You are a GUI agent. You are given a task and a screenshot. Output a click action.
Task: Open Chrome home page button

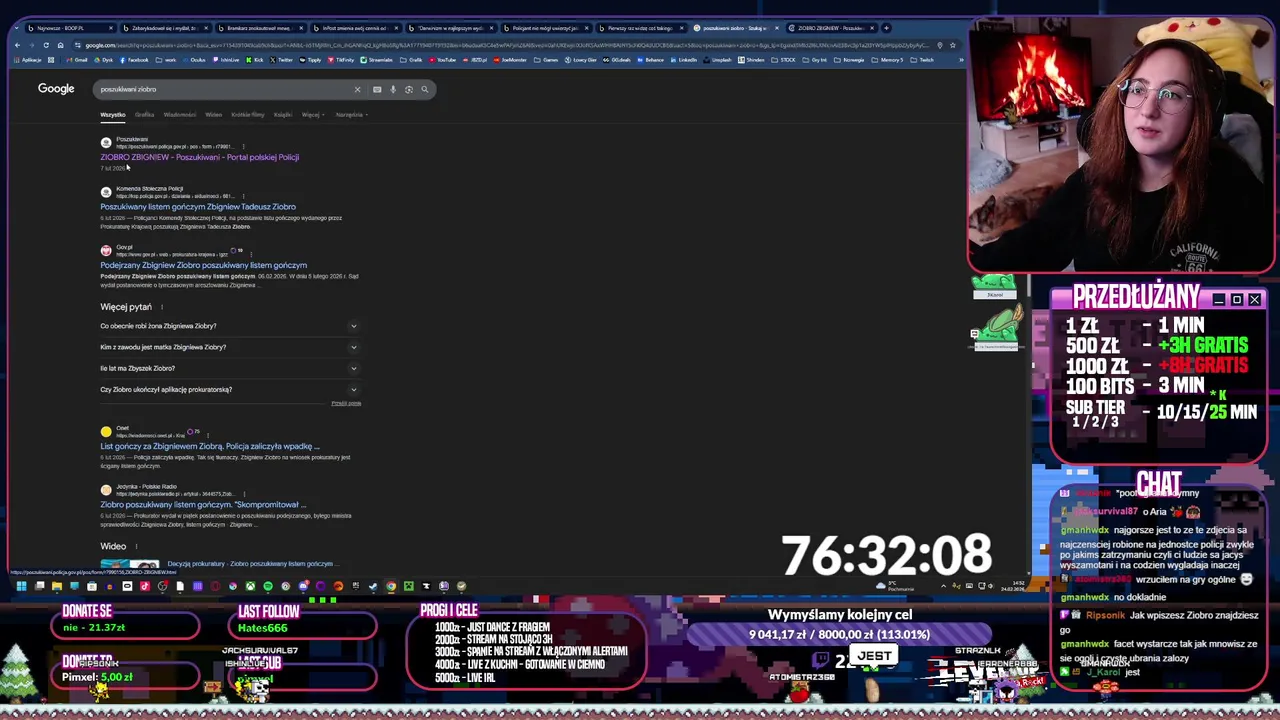tap(60, 45)
